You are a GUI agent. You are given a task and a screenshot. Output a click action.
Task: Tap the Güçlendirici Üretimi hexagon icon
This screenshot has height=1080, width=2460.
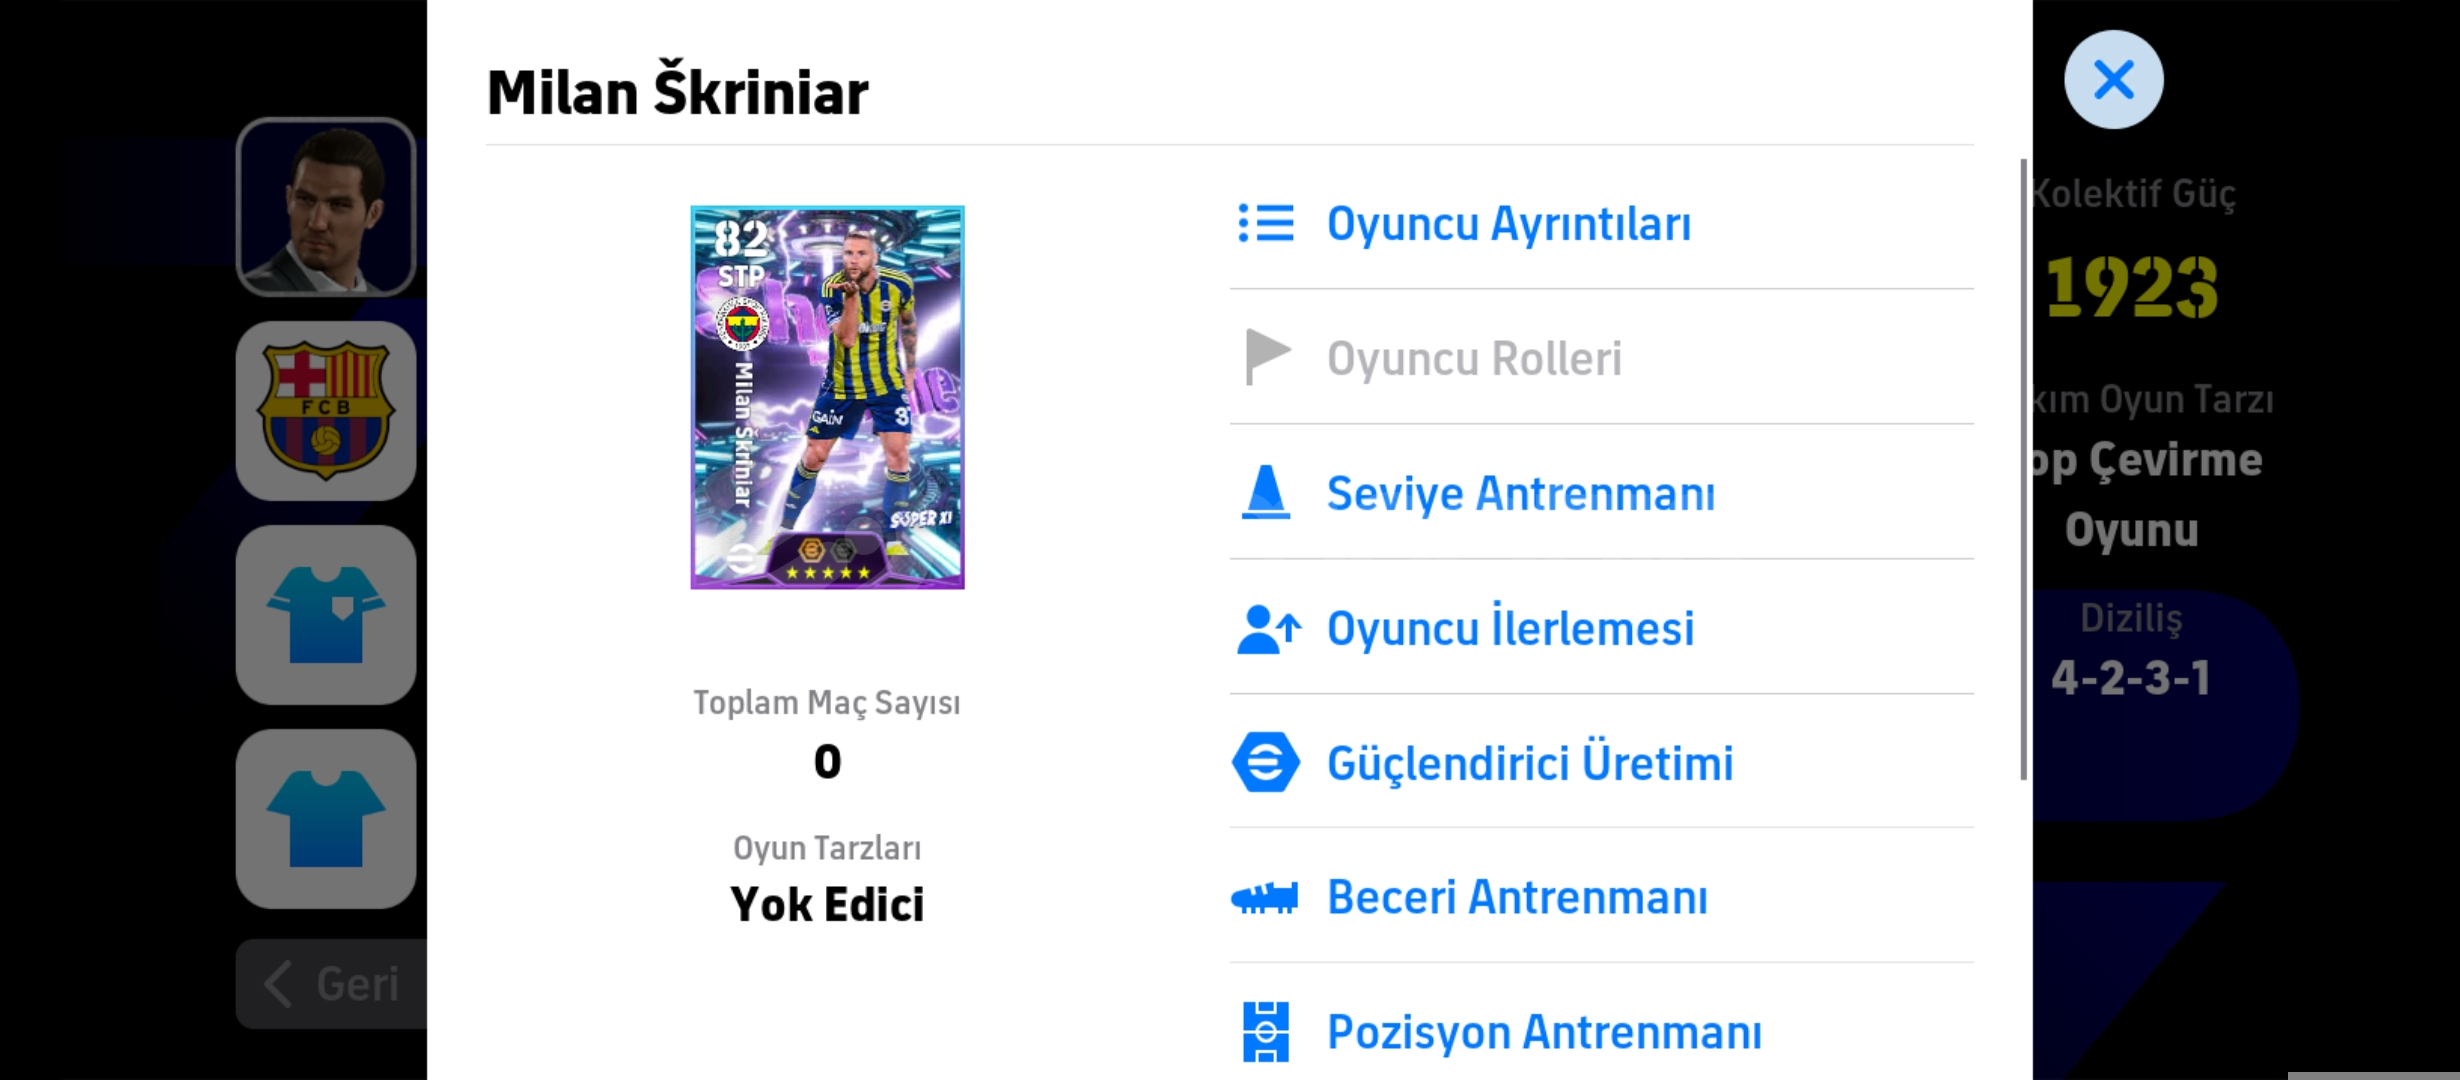[1265, 762]
